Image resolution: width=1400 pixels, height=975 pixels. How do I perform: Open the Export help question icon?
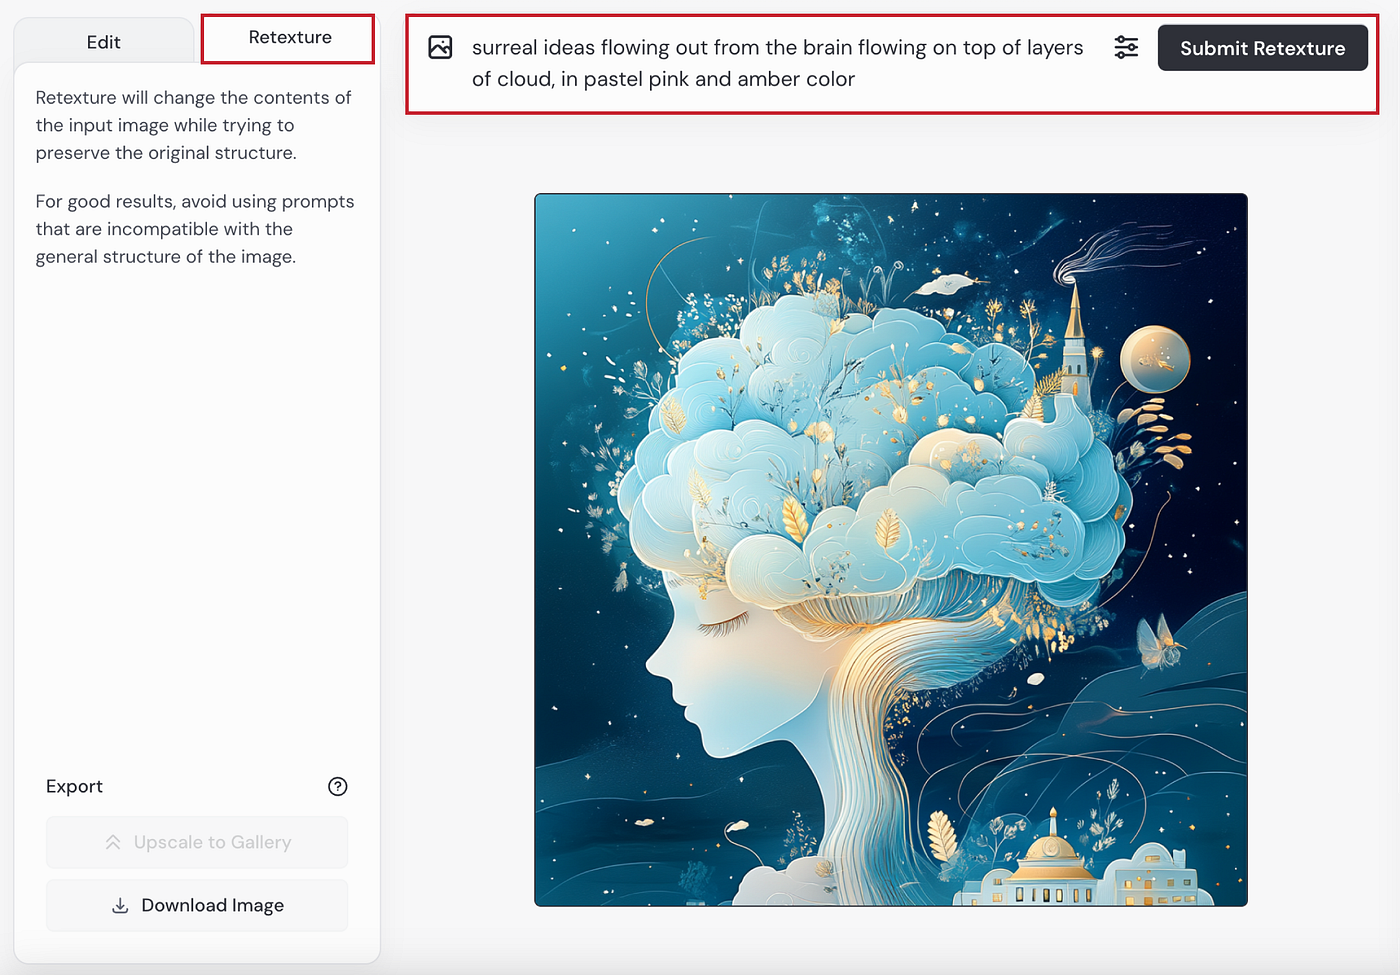pyautogui.click(x=338, y=786)
